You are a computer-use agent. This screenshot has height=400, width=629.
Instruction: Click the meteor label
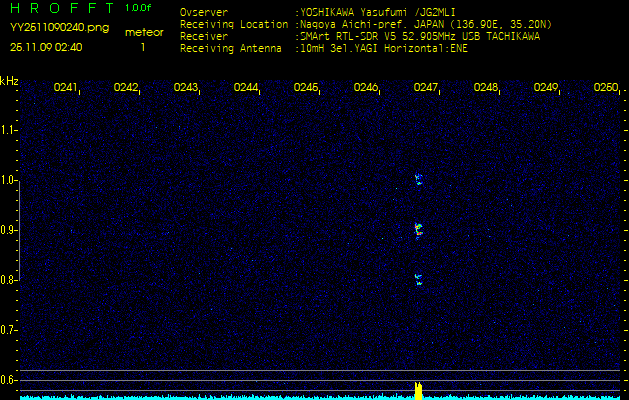pos(144,32)
